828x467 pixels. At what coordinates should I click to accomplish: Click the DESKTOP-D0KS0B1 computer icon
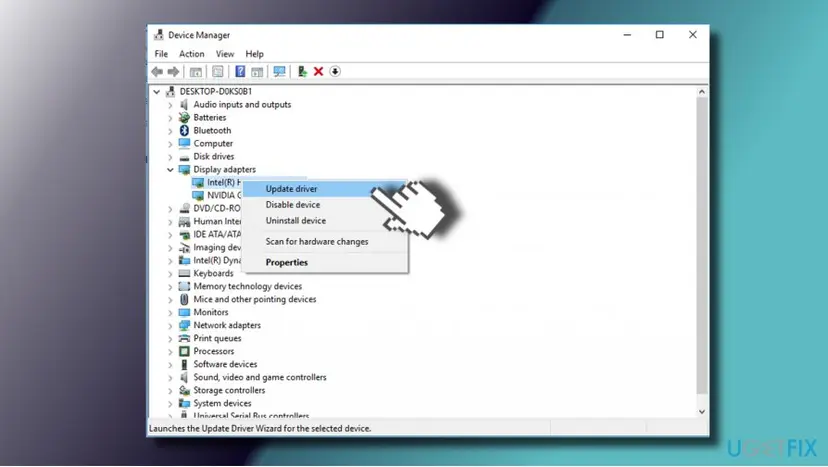click(x=170, y=91)
